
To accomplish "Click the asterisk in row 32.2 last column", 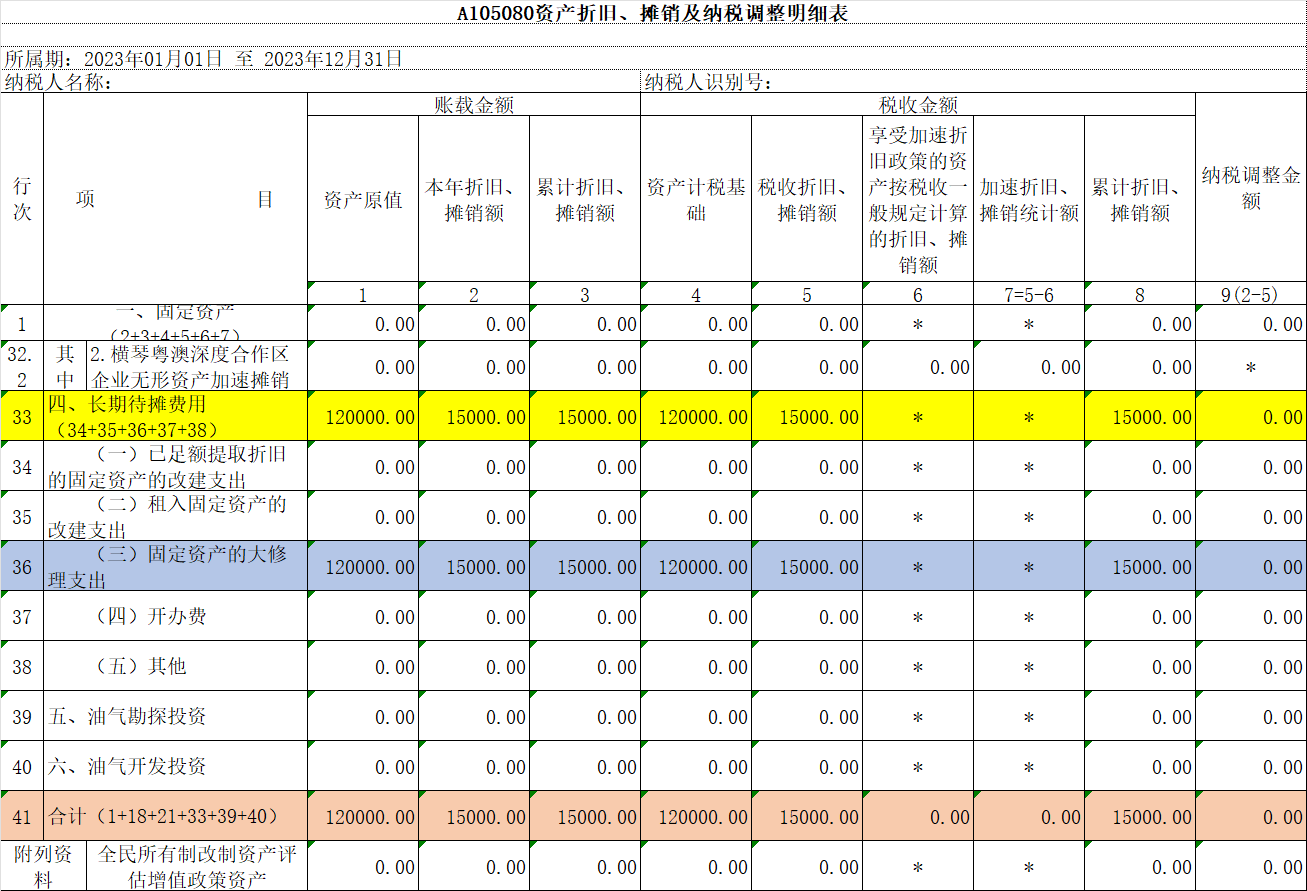I will pos(1251,366).
